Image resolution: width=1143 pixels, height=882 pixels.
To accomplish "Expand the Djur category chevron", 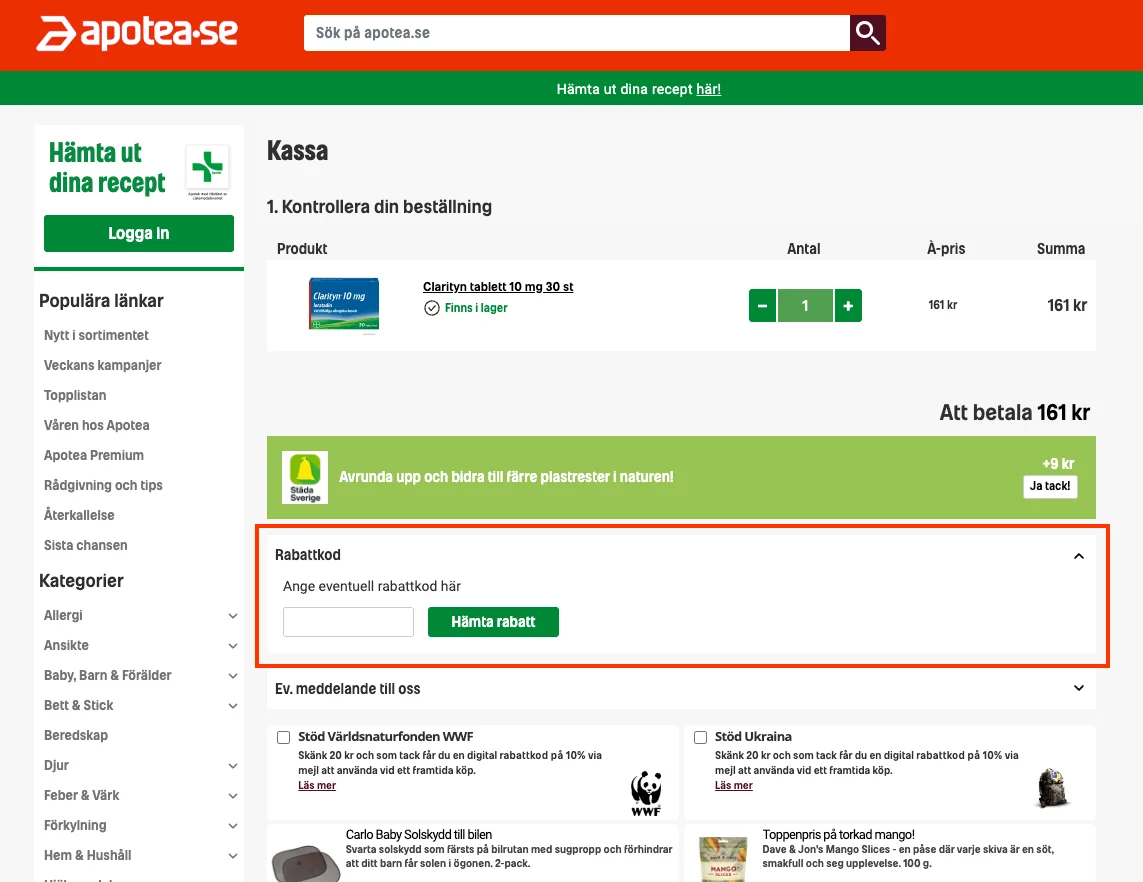I will click(233, 766).
